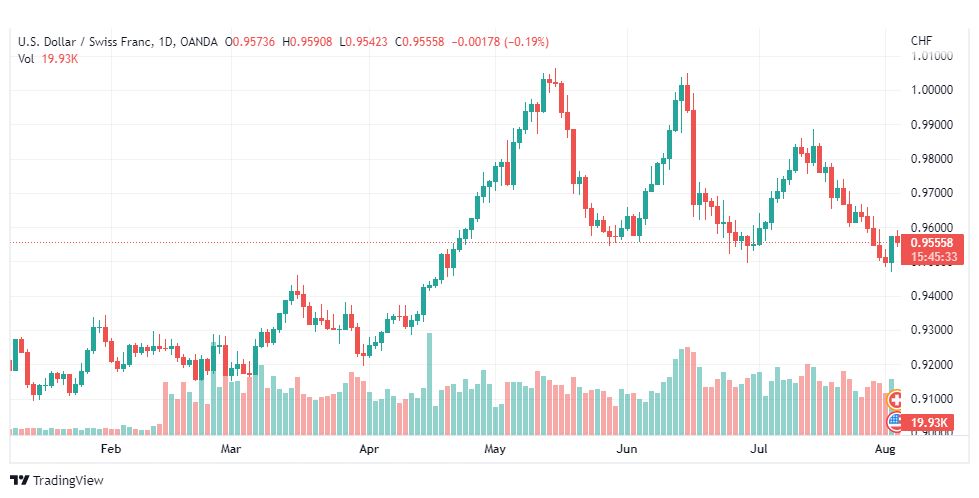Image resolution: width=979 pixels, height=498 pixels.
Task: Click the H0.95908 high value in legend
Action: [x=310, y=41]
